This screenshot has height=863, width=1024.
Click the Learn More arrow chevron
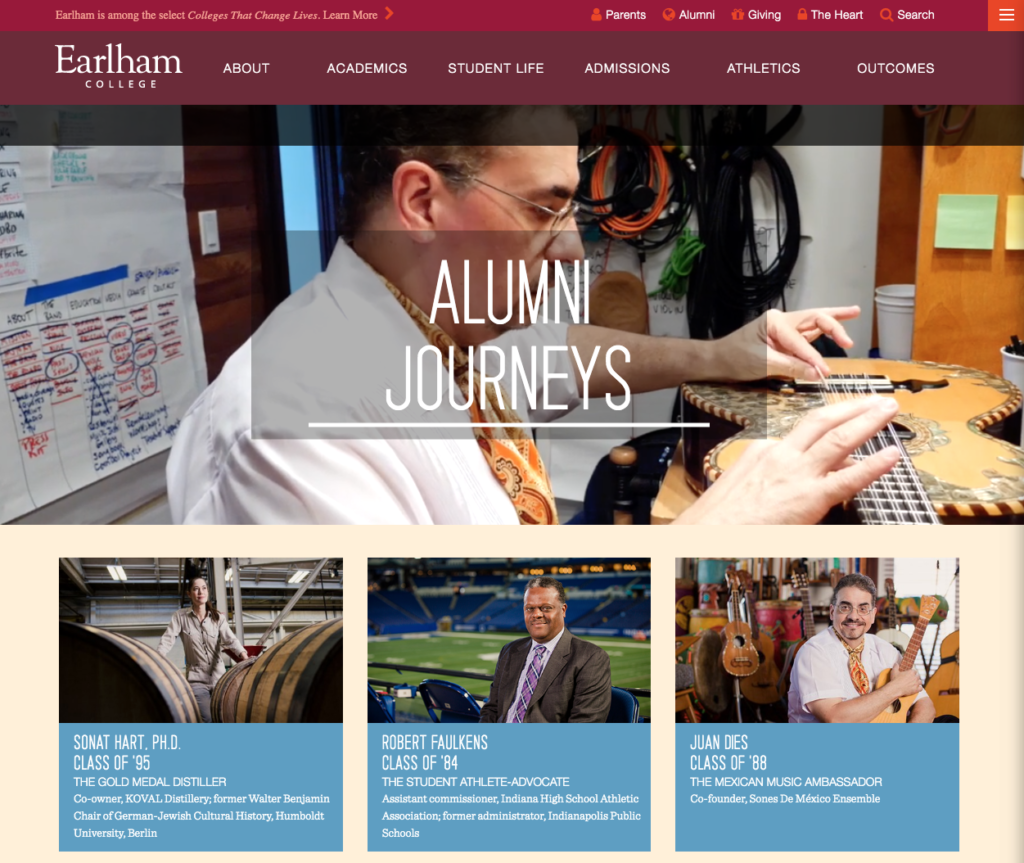click(x=389, y=13)
